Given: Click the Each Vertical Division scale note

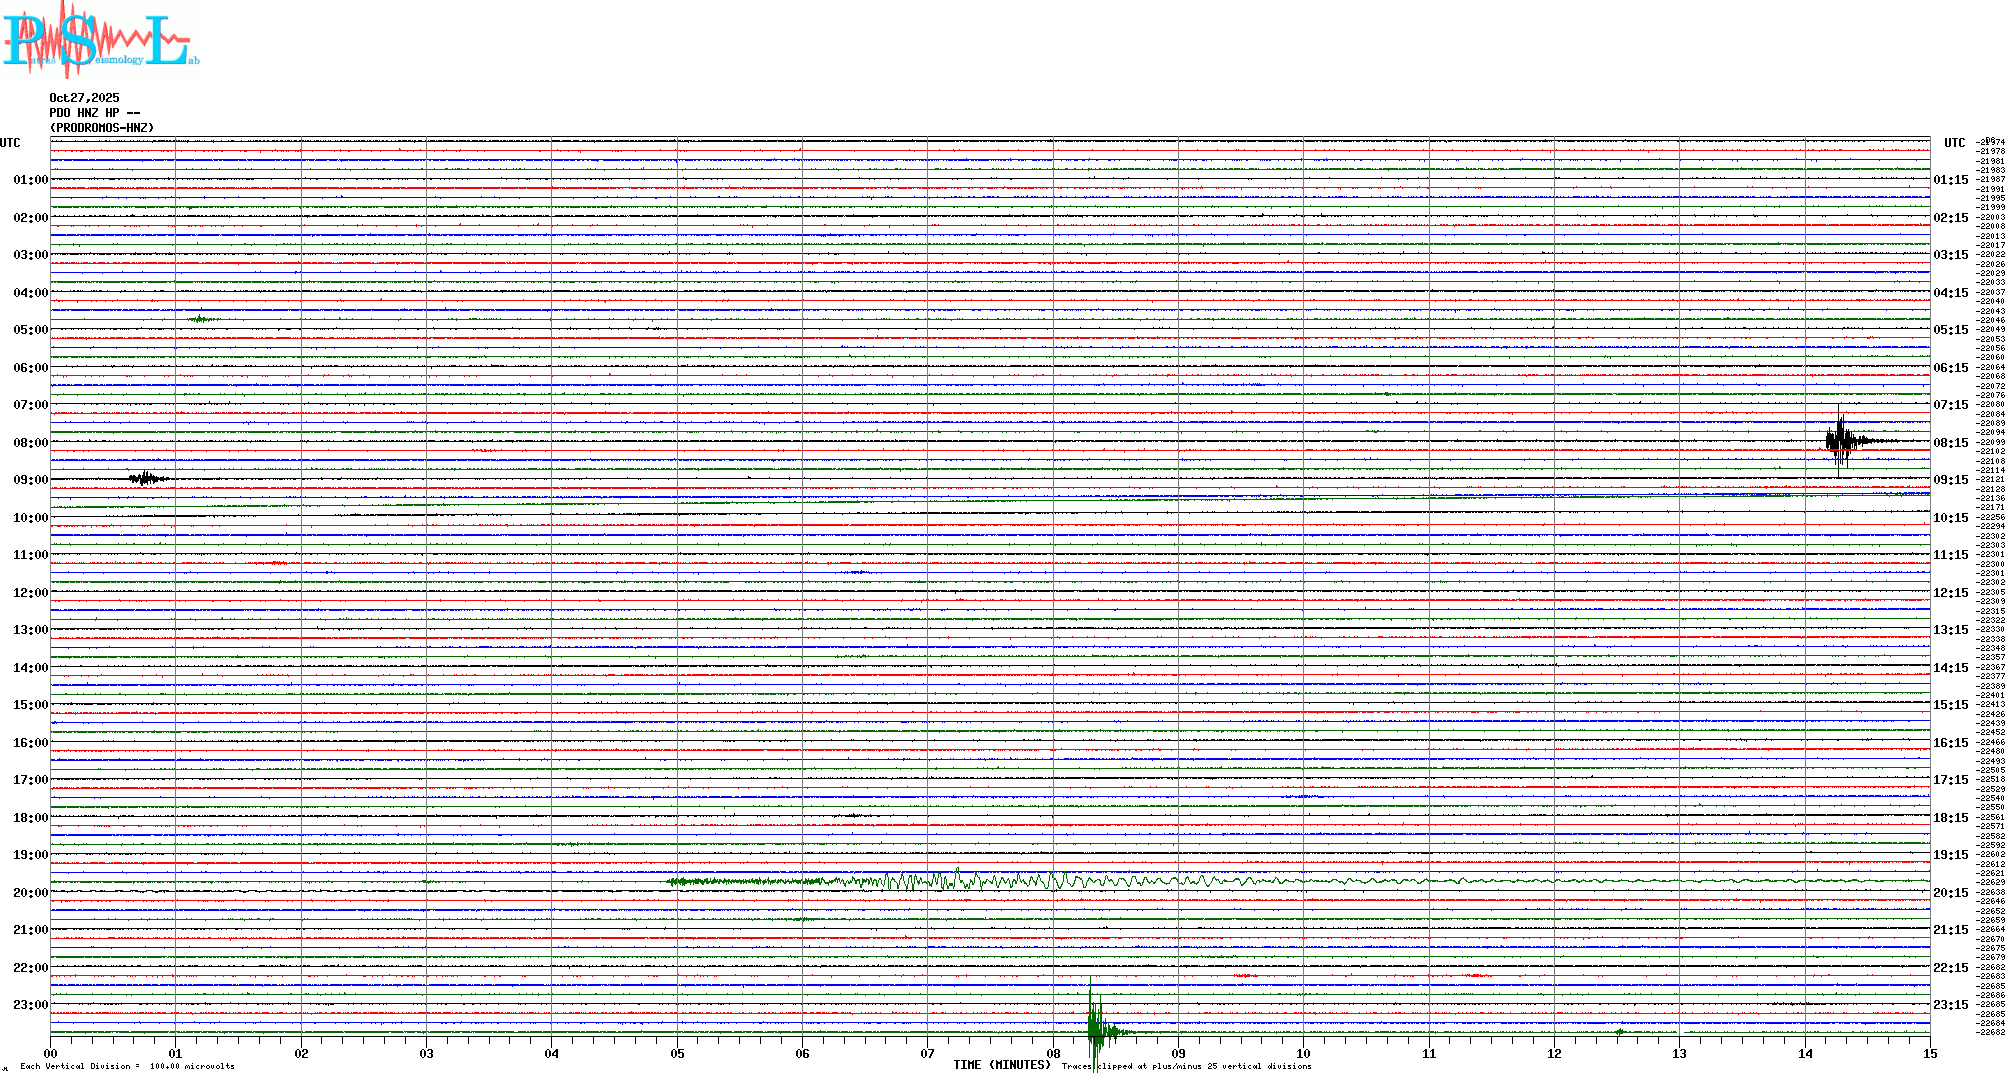Looking at the screenshot, I should [x=127, y=1066].
